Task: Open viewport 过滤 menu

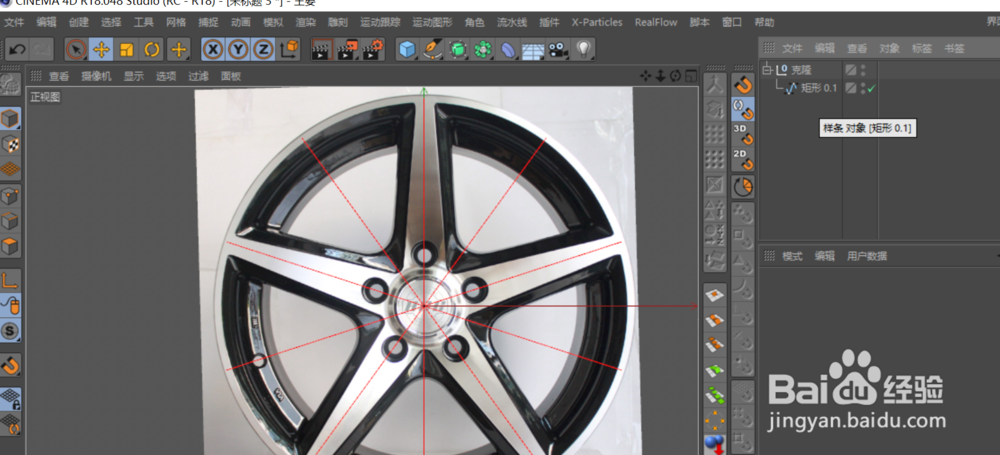Action: click(x=198, y=77)
